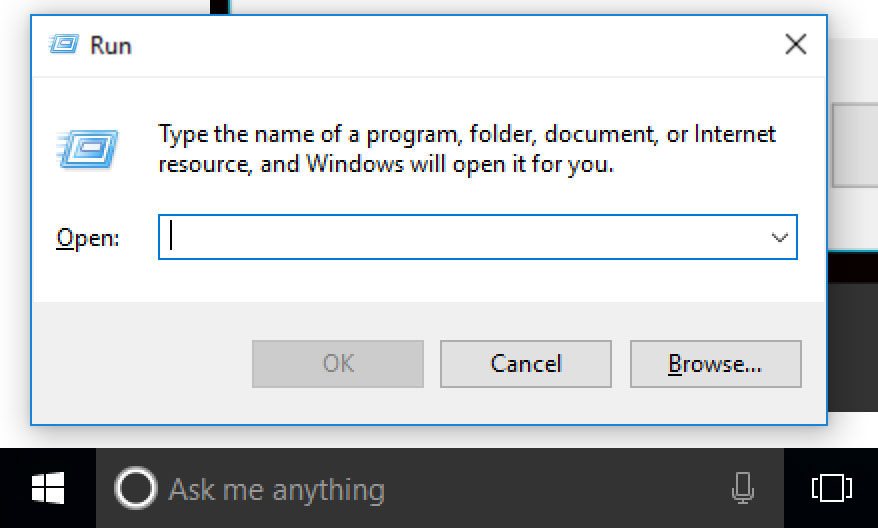Click the gray box behind the dialog's right edge
The width and height of the screenshot is (878, 528).
click(x=854, y=145)
